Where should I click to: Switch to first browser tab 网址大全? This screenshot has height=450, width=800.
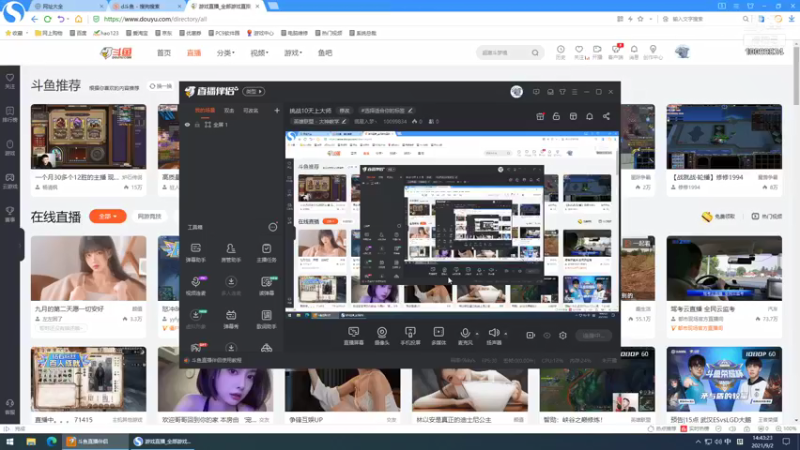point(68,6)
